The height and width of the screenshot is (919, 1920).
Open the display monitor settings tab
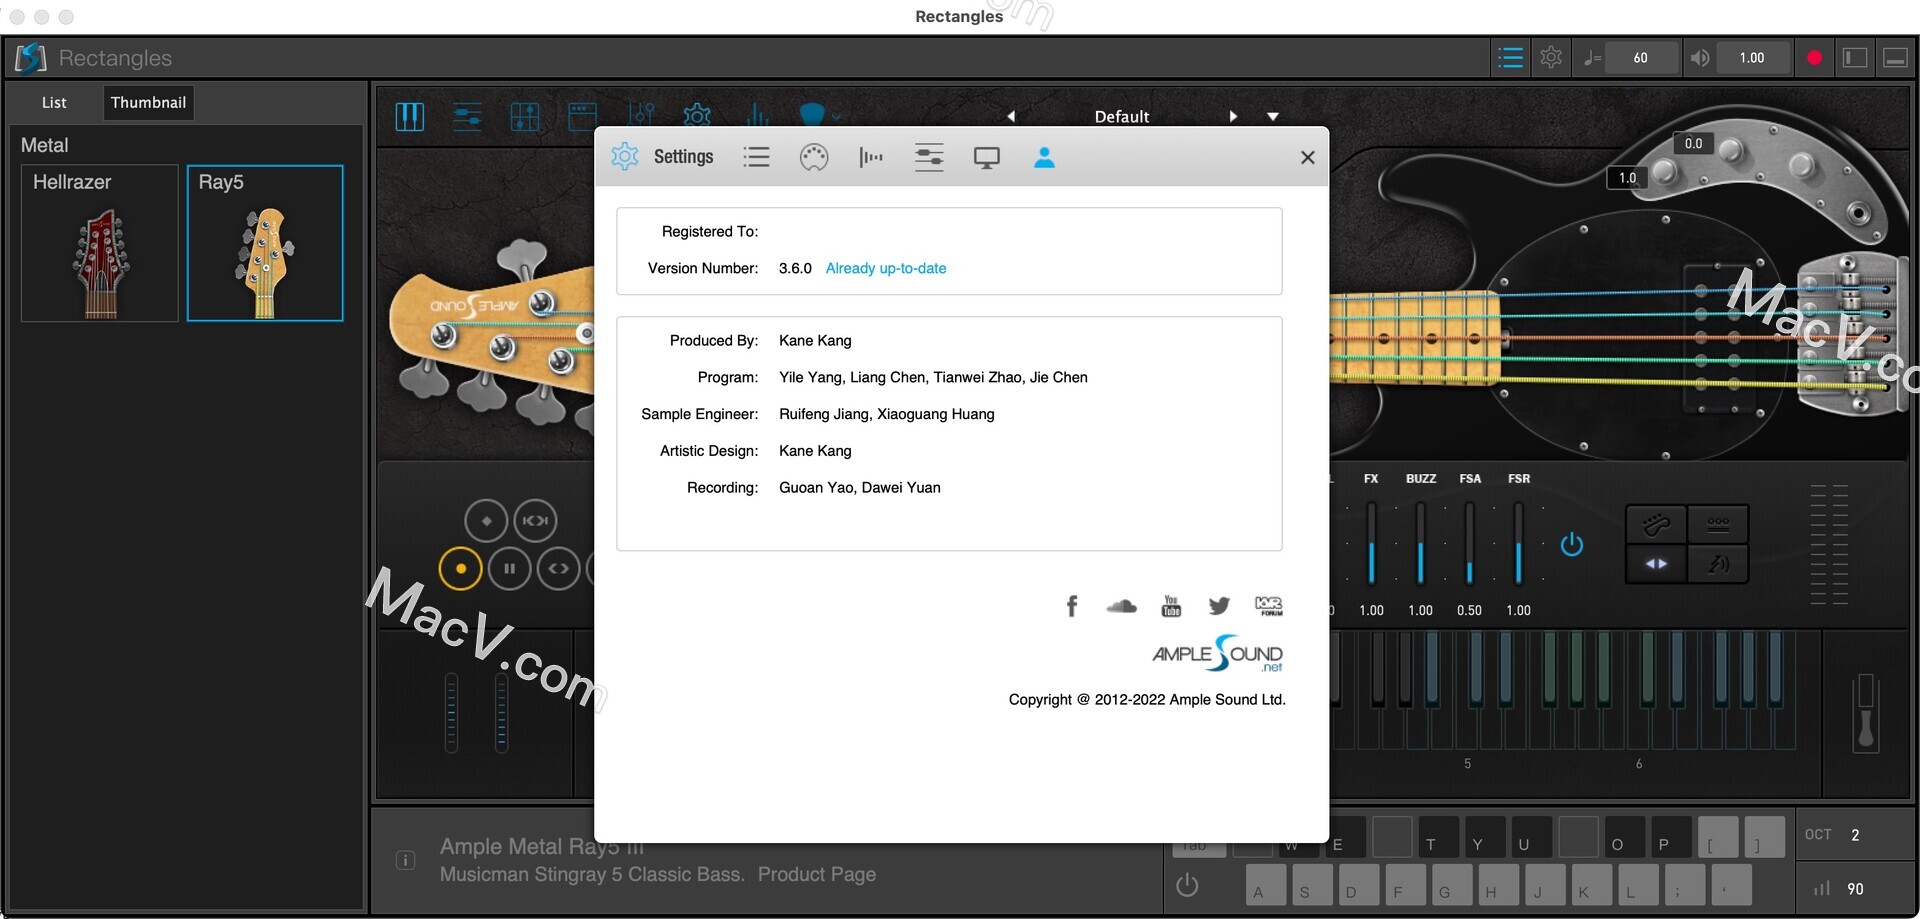pos(987,158)
